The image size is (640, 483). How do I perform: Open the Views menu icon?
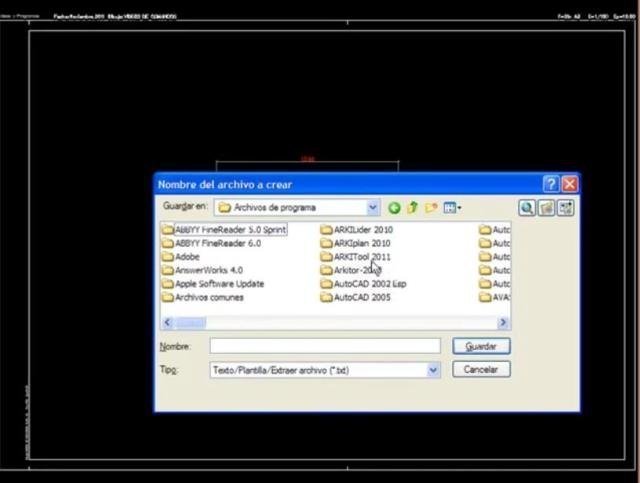(x=452, y=207)
